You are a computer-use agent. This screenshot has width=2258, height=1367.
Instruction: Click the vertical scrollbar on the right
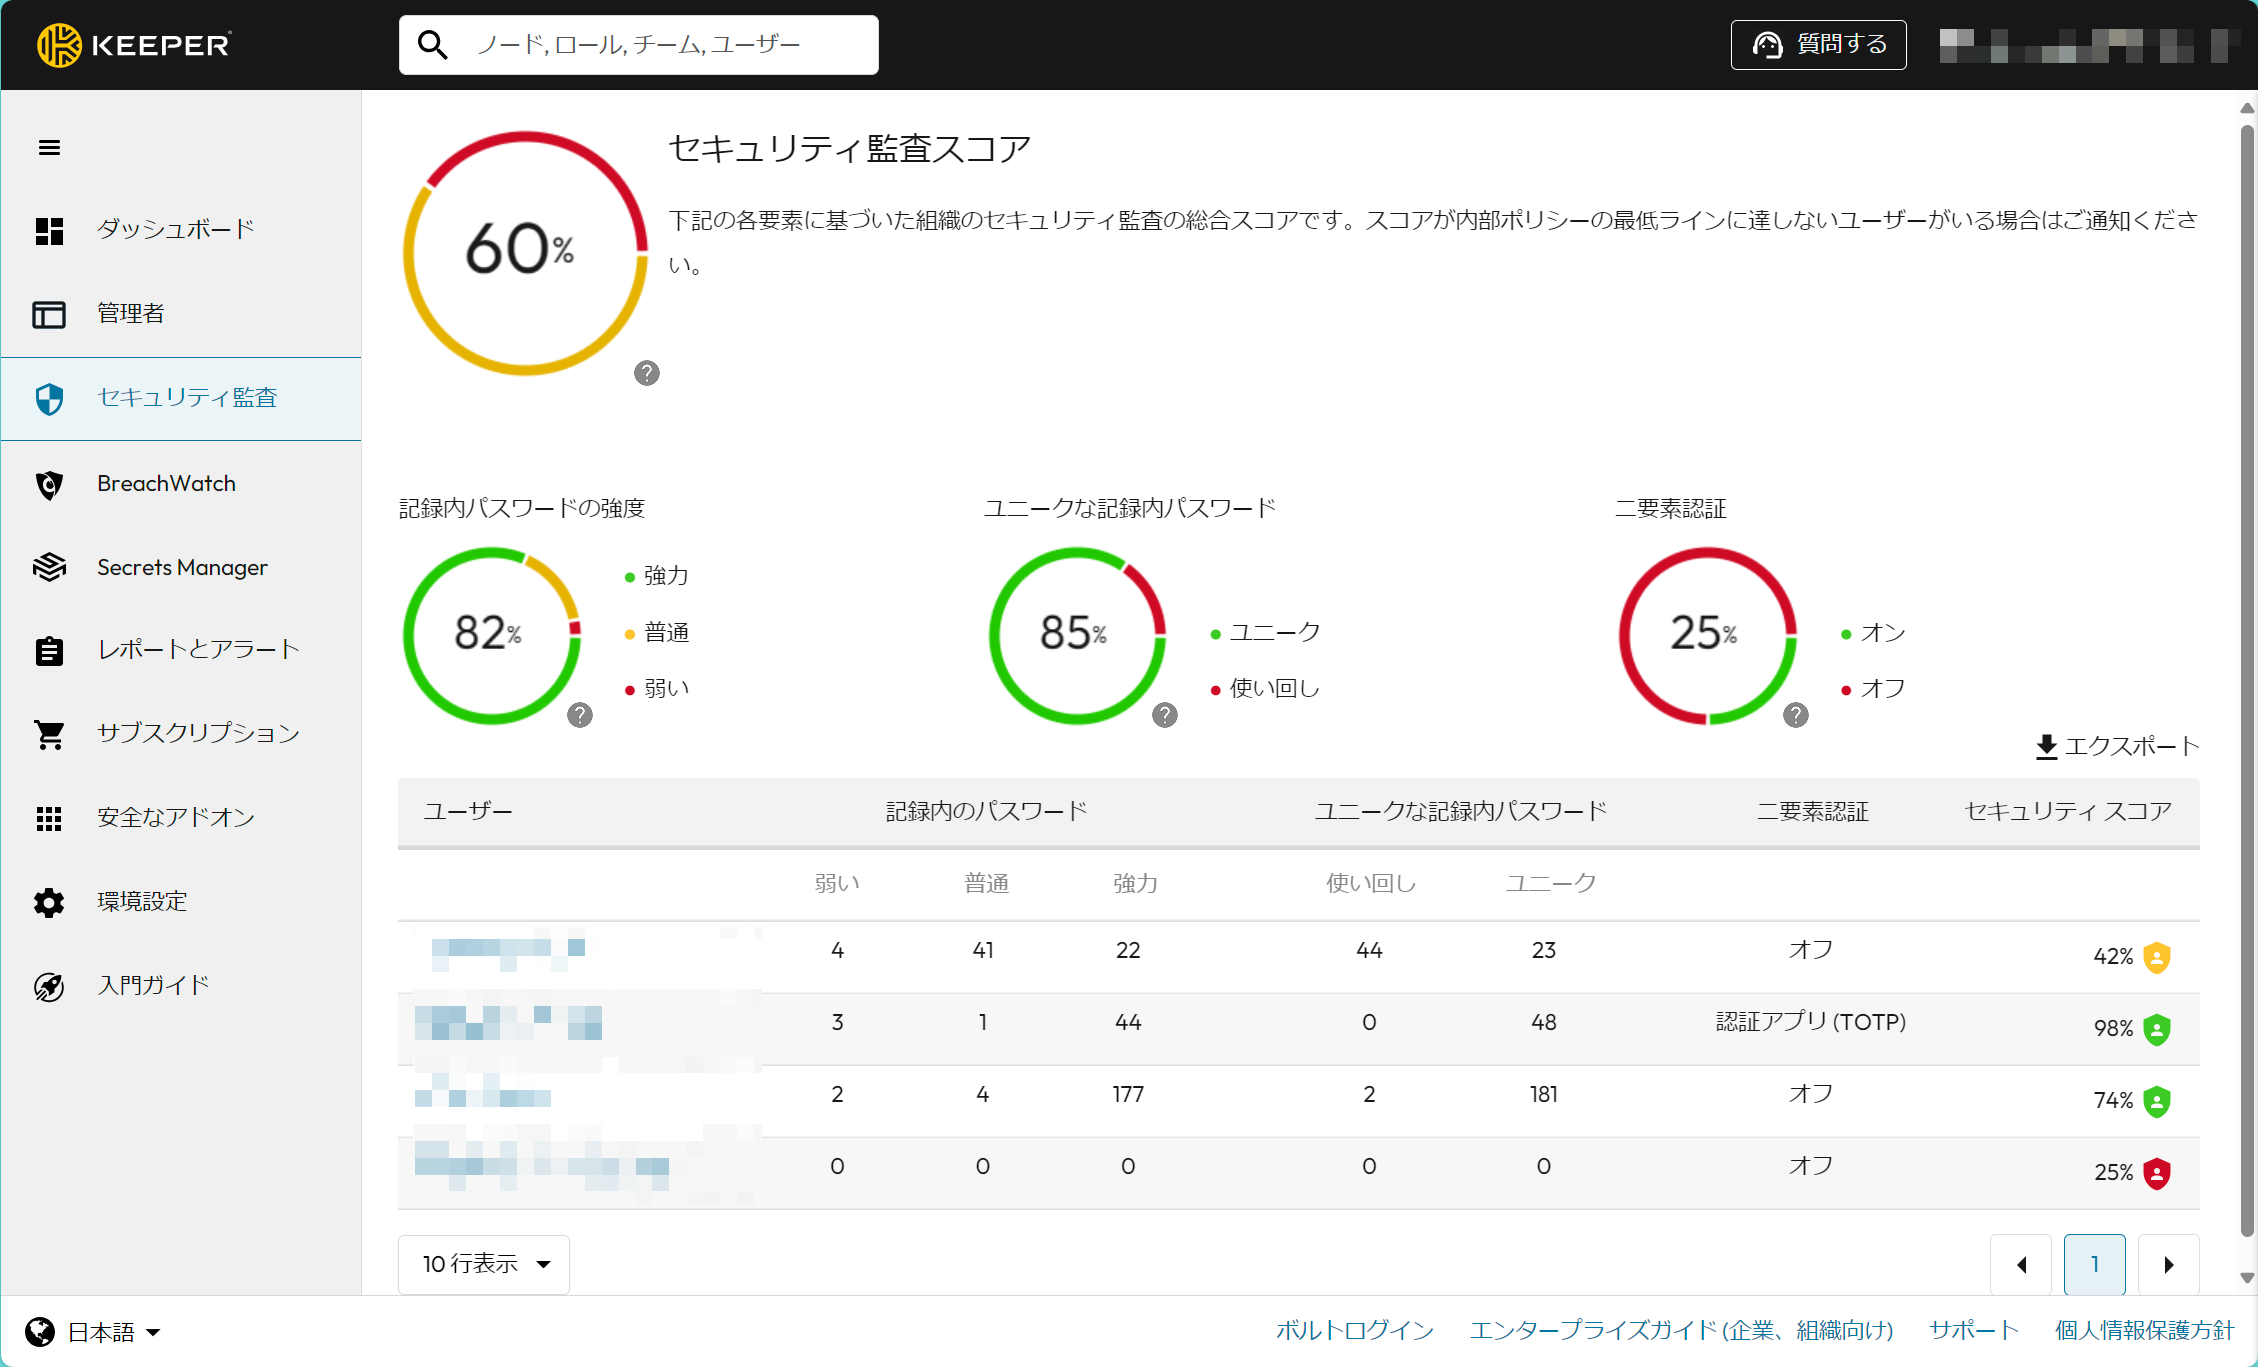tap(2247, 680)
